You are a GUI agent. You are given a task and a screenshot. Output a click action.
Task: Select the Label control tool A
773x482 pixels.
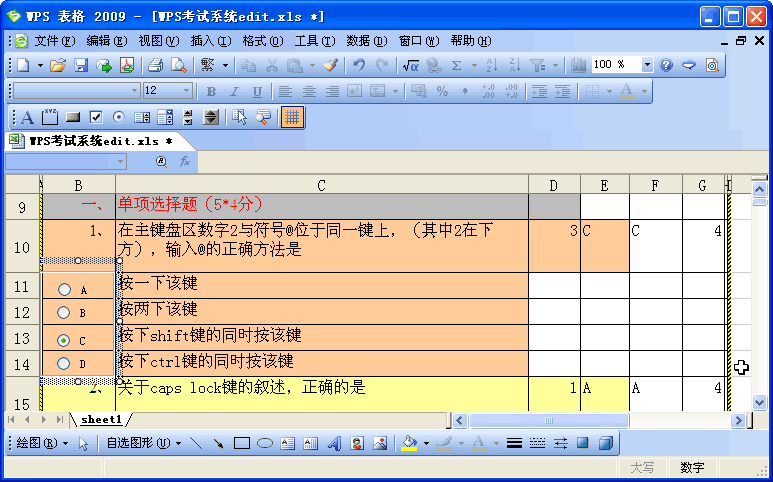pos(27,117)
